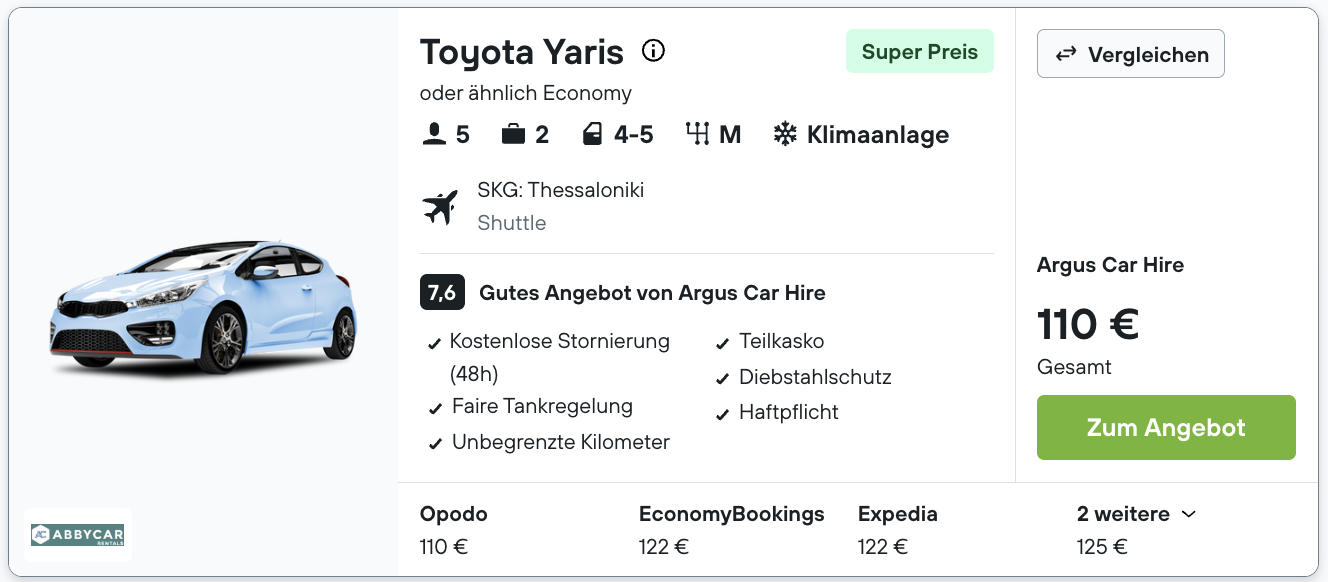Screen dimensions: 1328x582
Task: Click the snowflake Klimaanlage icon
Action: pyautogui.click(x=785, y=134)
